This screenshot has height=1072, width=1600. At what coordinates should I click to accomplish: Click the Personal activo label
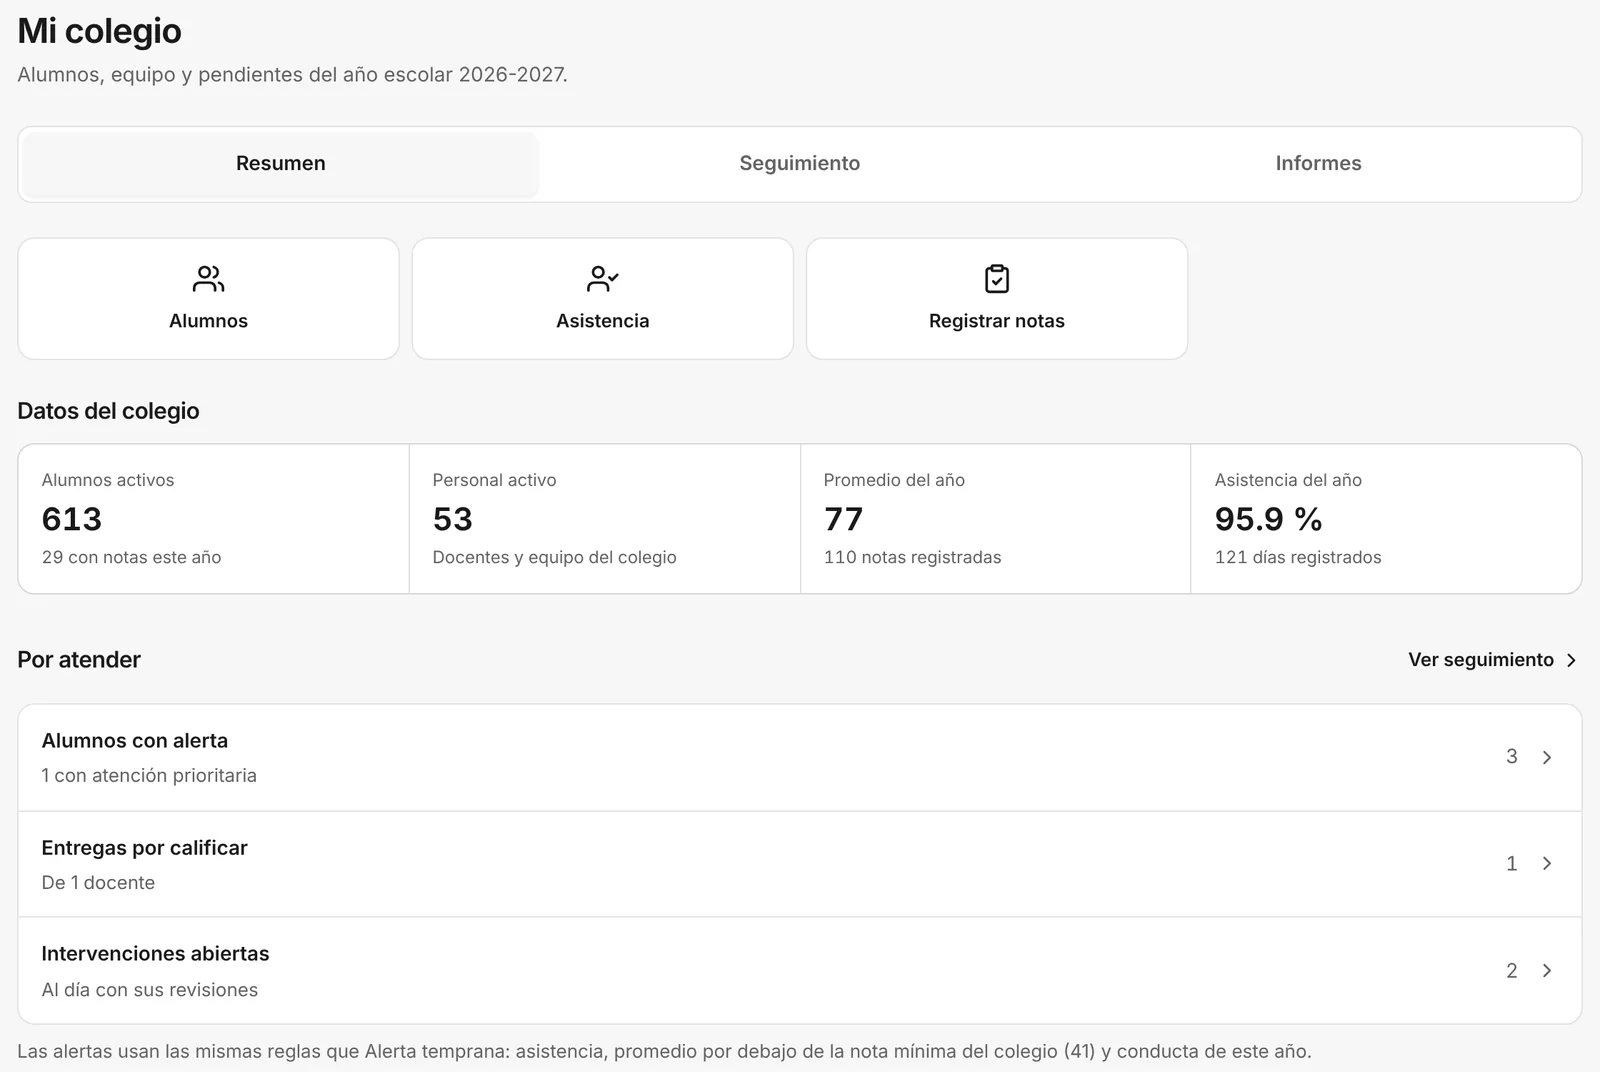(x=494, y=480)
